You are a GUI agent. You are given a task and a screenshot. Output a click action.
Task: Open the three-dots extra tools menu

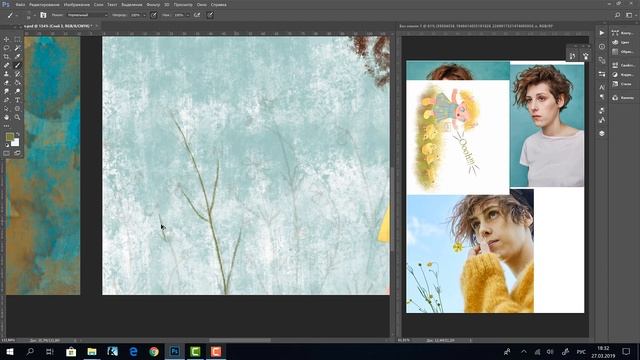pos(6,126)
